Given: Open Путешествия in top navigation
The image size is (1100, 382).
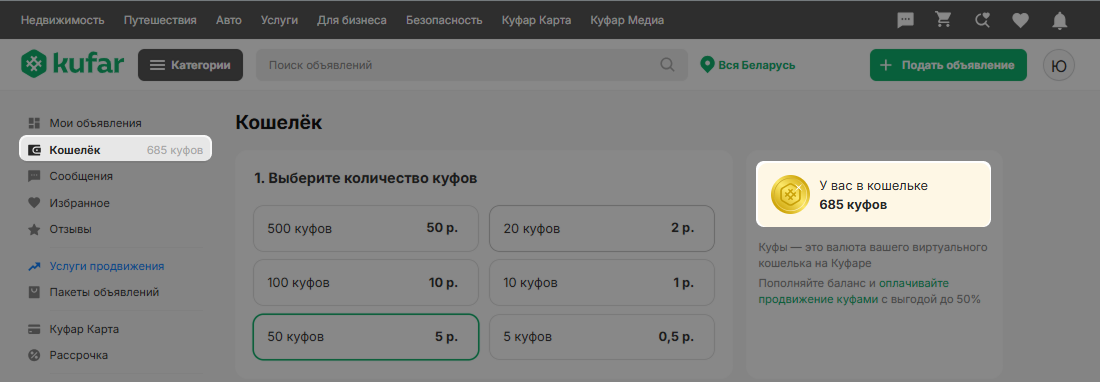Looking at the screenshot, I should click(160, 20).
